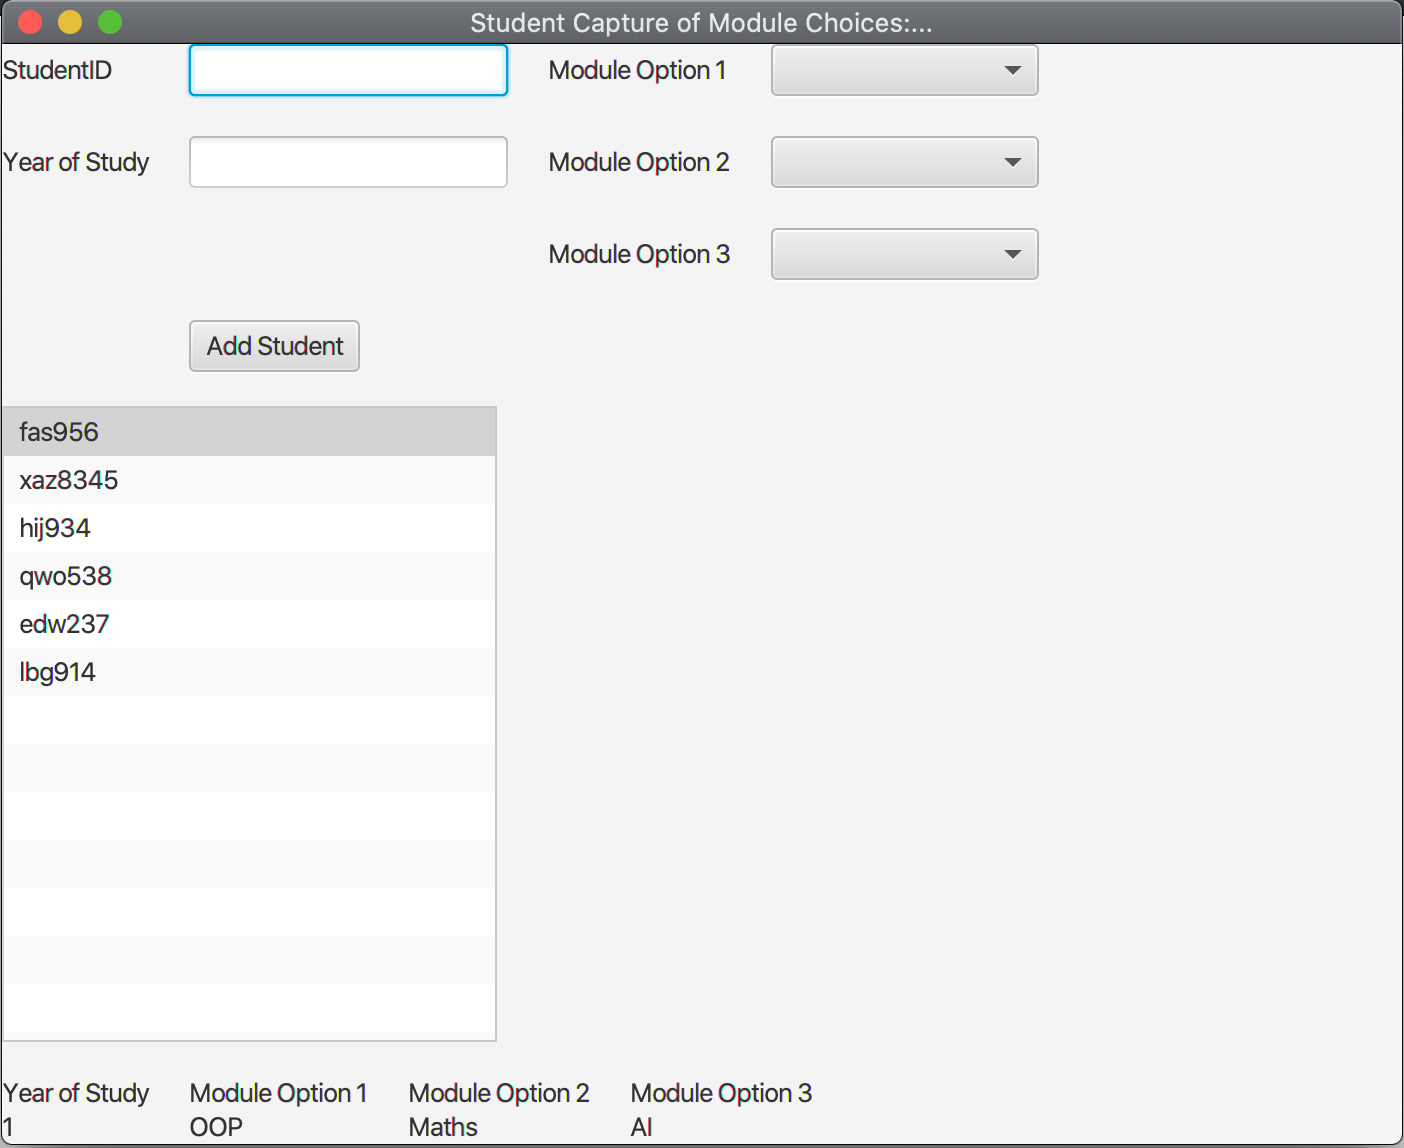Click the bottom Module Option 2 header
The width and height of the screenshot is (1404, 1148).
pyautogui.click(x=499, y=1093)
